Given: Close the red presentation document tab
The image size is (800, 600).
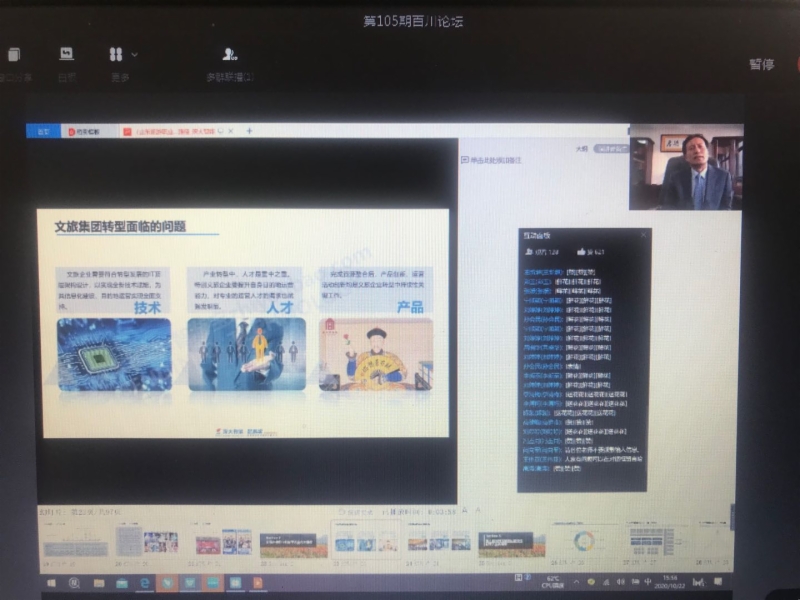Looking at the screenshot, I should point(231,131).
